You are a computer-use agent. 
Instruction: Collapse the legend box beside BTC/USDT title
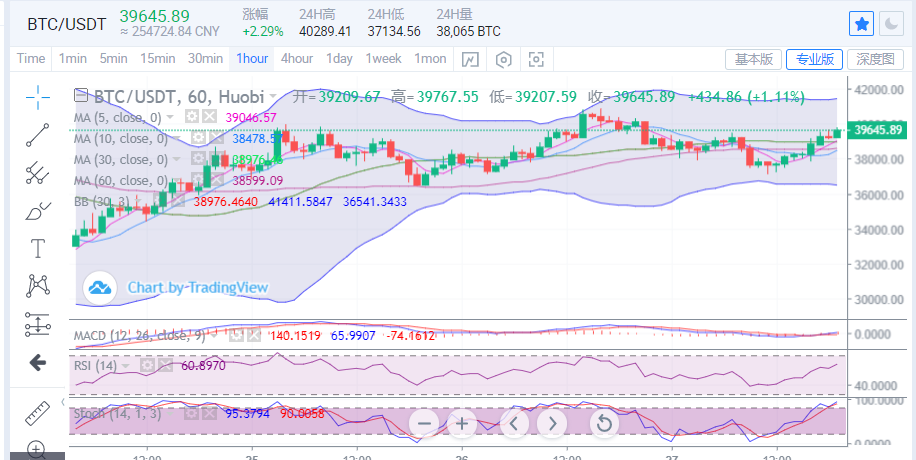point(81,95)
